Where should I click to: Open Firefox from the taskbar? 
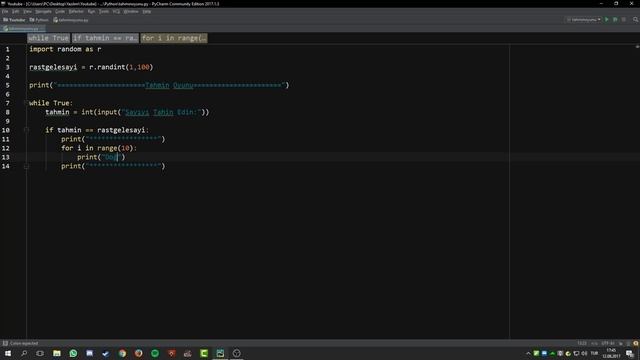(x=139, y=353)
